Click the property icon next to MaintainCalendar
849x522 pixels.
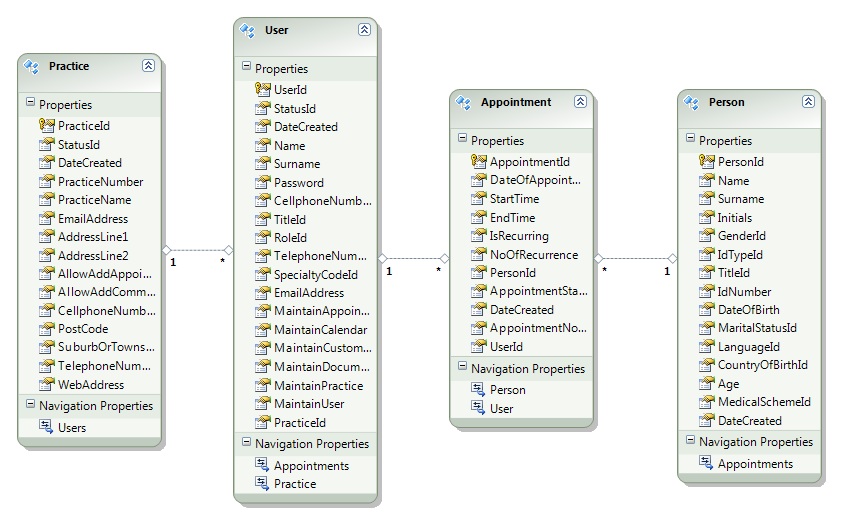tap(263, 329)
